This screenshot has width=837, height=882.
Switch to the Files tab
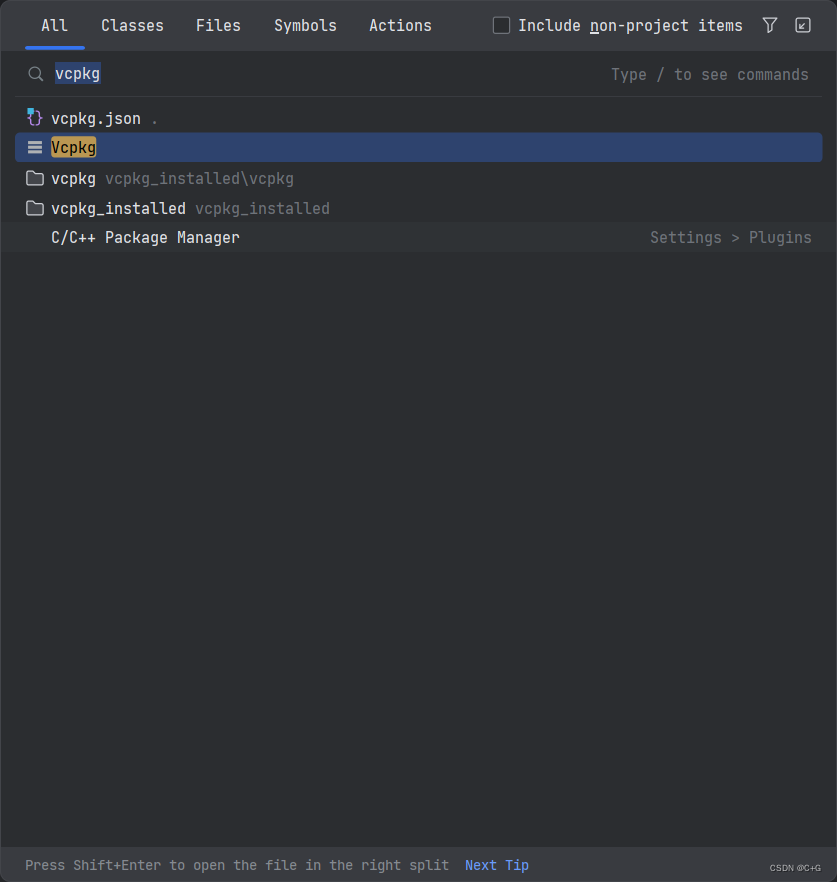pos(218,25)
